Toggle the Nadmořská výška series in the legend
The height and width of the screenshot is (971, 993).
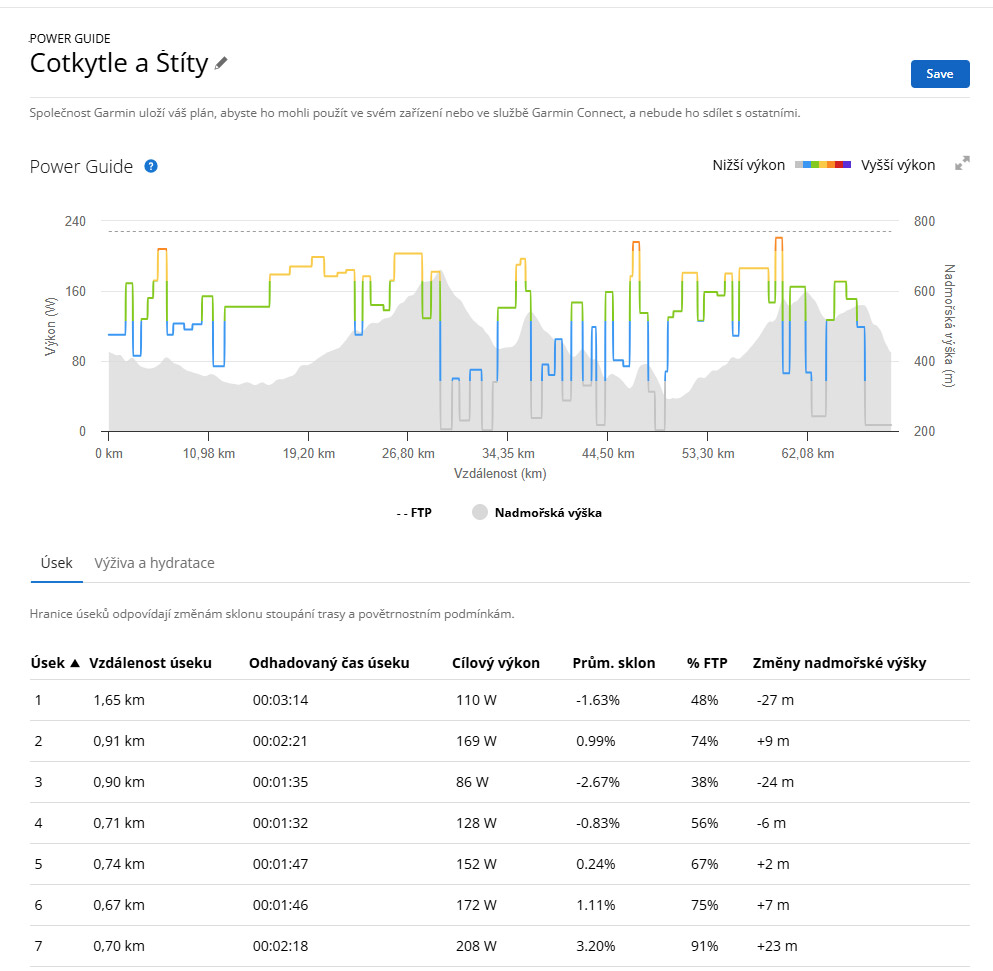click(537, 513)
